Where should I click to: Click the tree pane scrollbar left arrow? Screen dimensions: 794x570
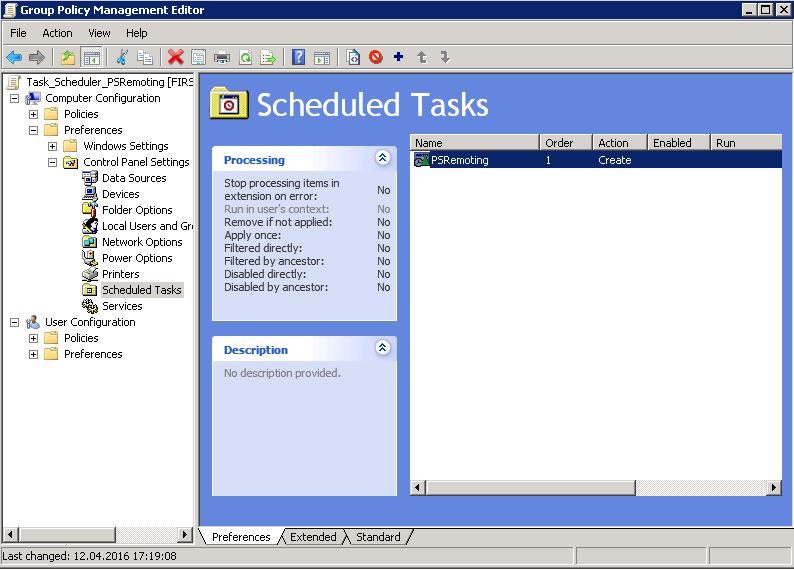11,534
